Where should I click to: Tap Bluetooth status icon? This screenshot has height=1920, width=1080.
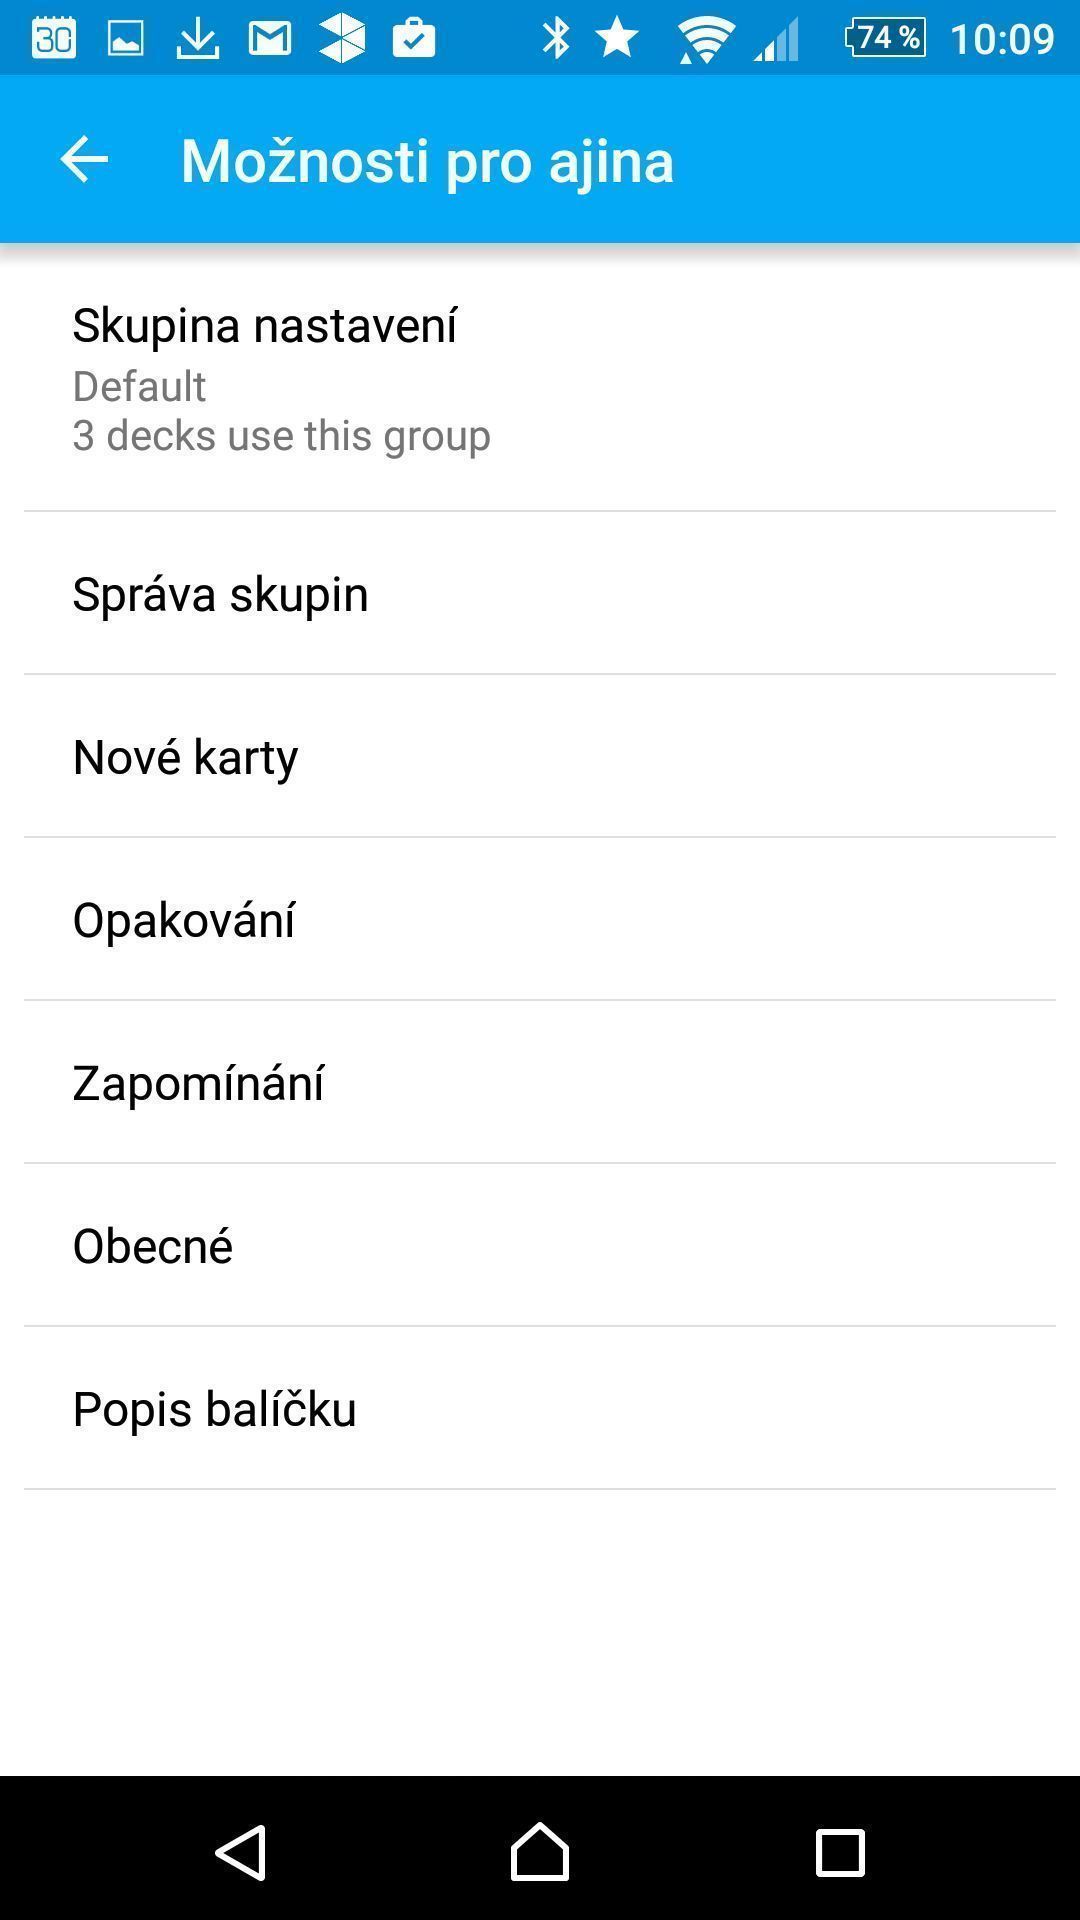point(556,38)
